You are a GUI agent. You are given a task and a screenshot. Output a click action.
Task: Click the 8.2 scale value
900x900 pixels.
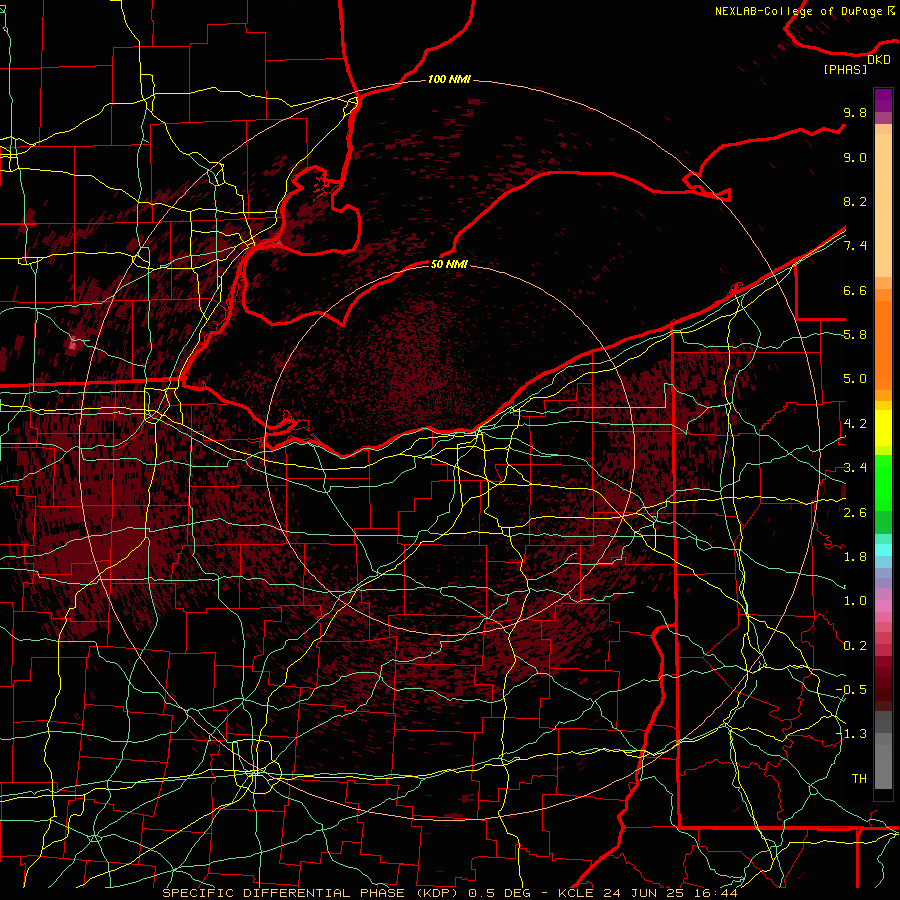click(855, 201)
